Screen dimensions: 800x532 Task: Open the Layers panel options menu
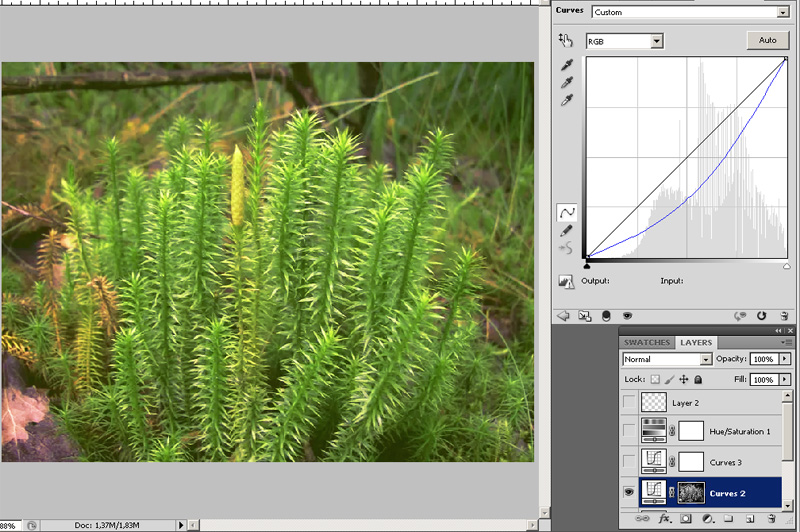point(788,342)
